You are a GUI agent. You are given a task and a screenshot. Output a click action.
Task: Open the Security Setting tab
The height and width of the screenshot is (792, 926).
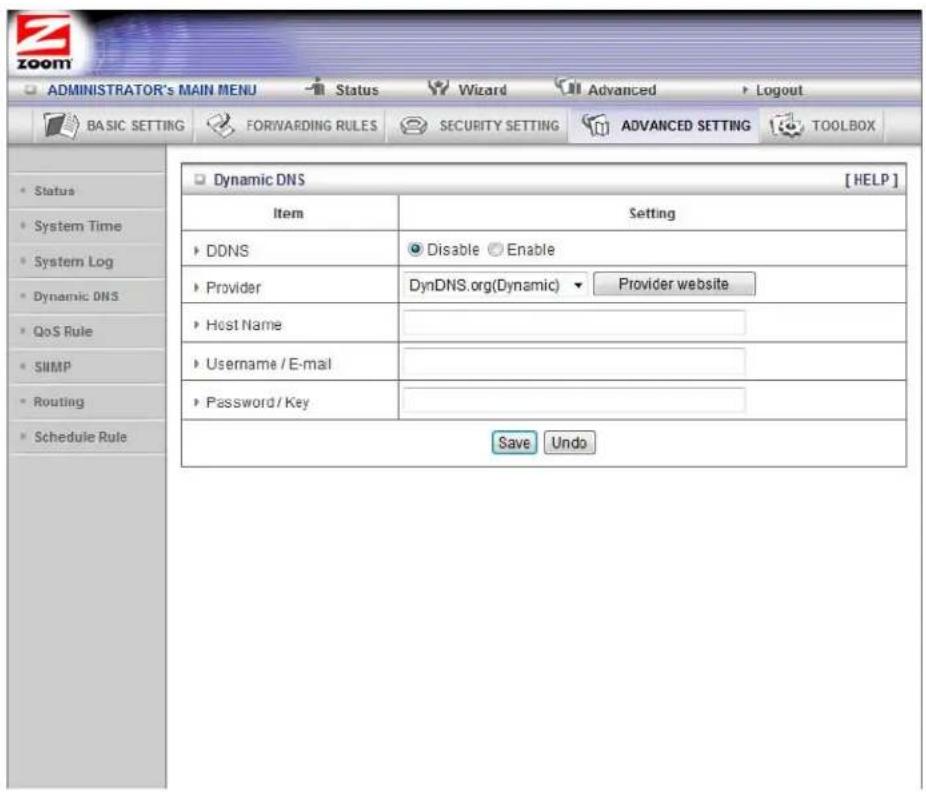[x=478, y=125]
